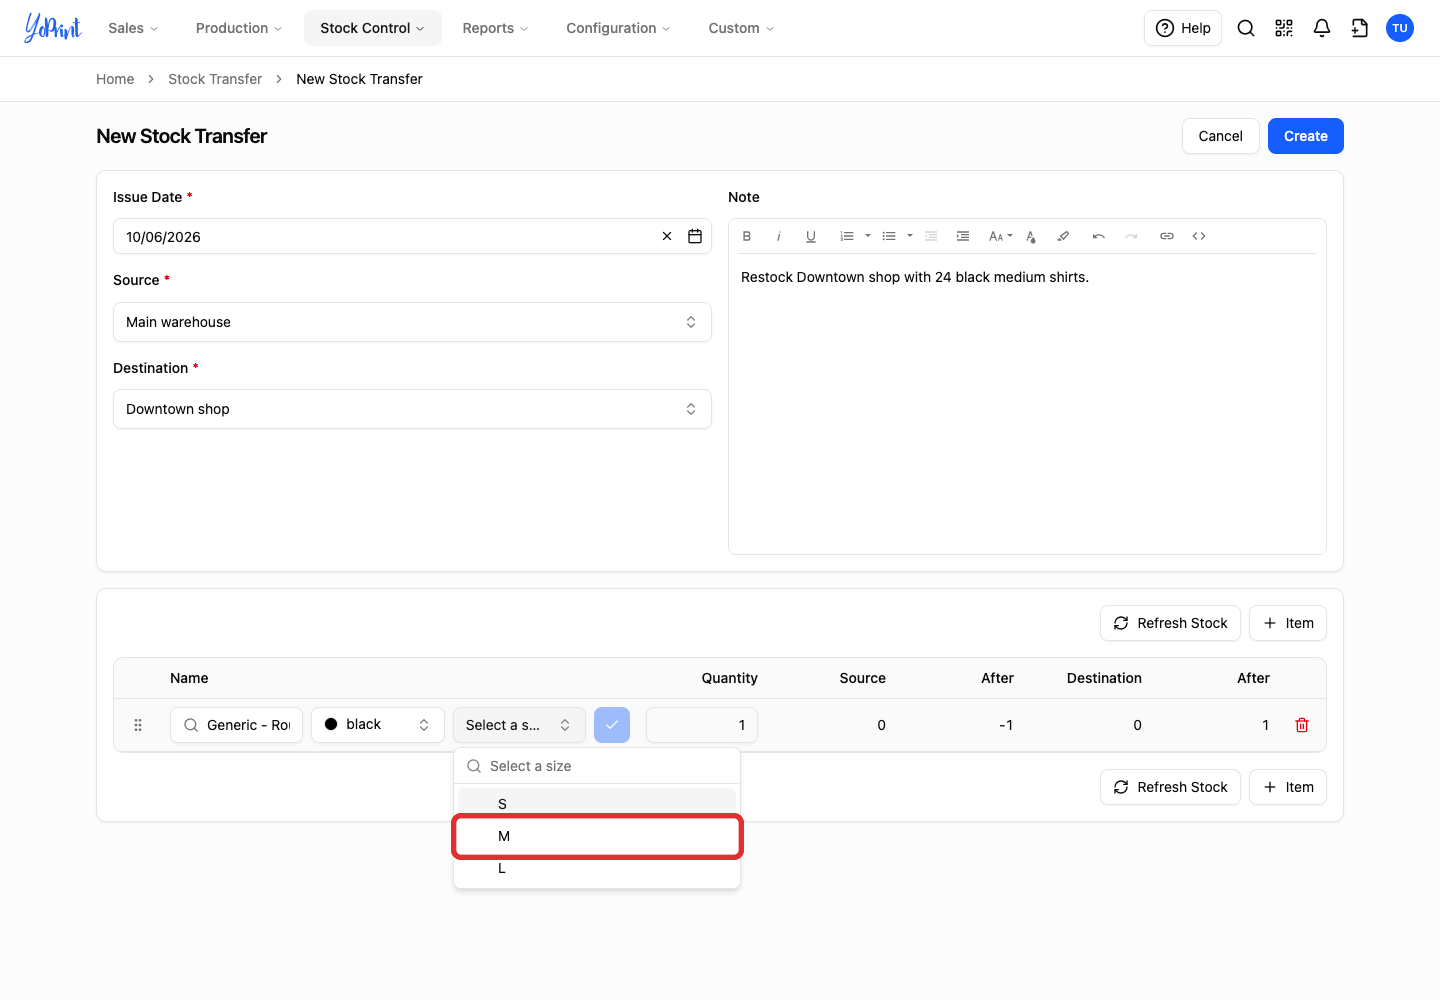The height and width of the screenshot is (1000, 1440).
Task: Expand bulleted list style options arrow
Action: click(910, 236)
